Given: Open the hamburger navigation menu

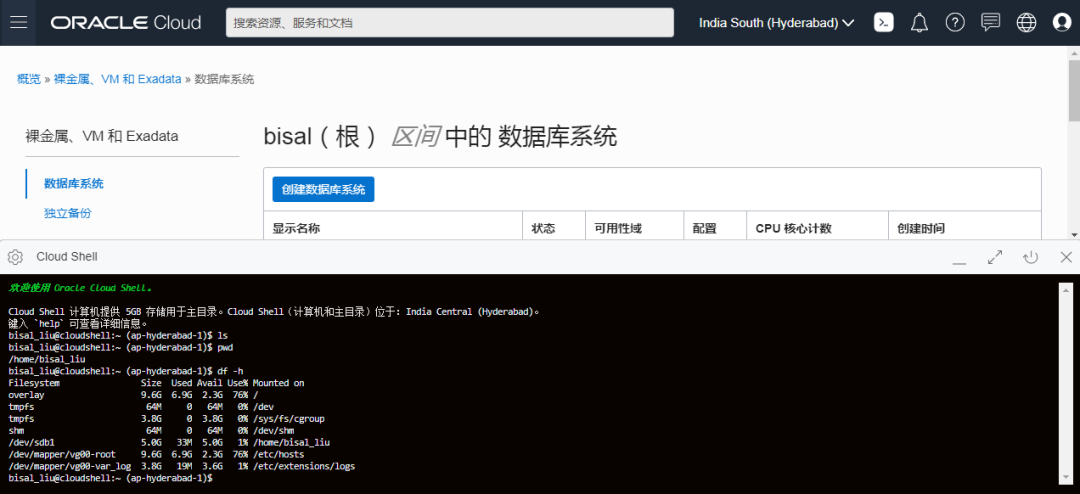Looking at the screenshot, I should point(19,23).
